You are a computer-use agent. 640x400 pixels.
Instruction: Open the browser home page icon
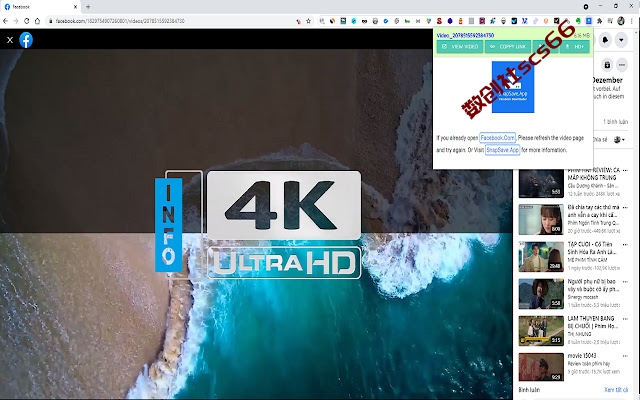pos(37,21)
